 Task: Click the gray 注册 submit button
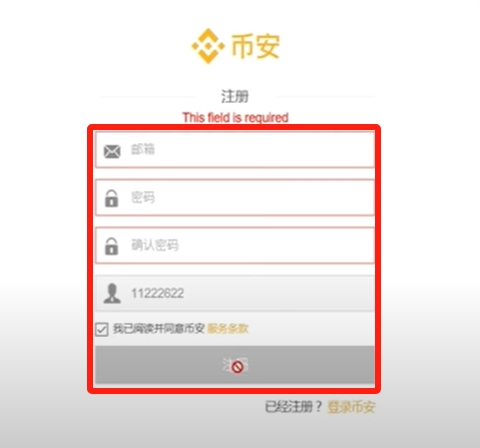[235, 365]
